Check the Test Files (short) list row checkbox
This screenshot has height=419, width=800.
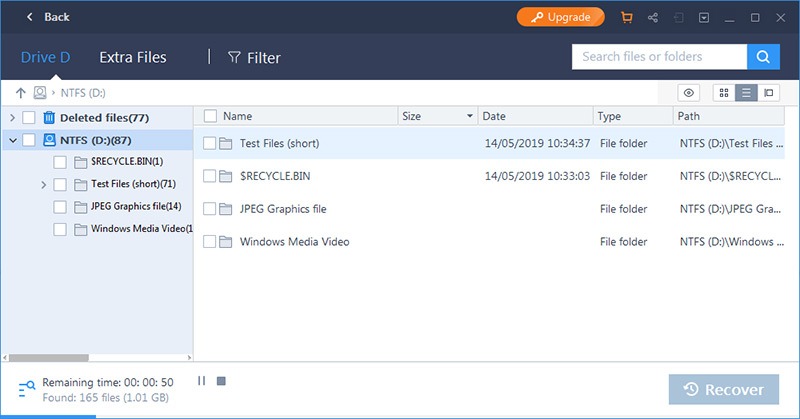tap(209, 143)
